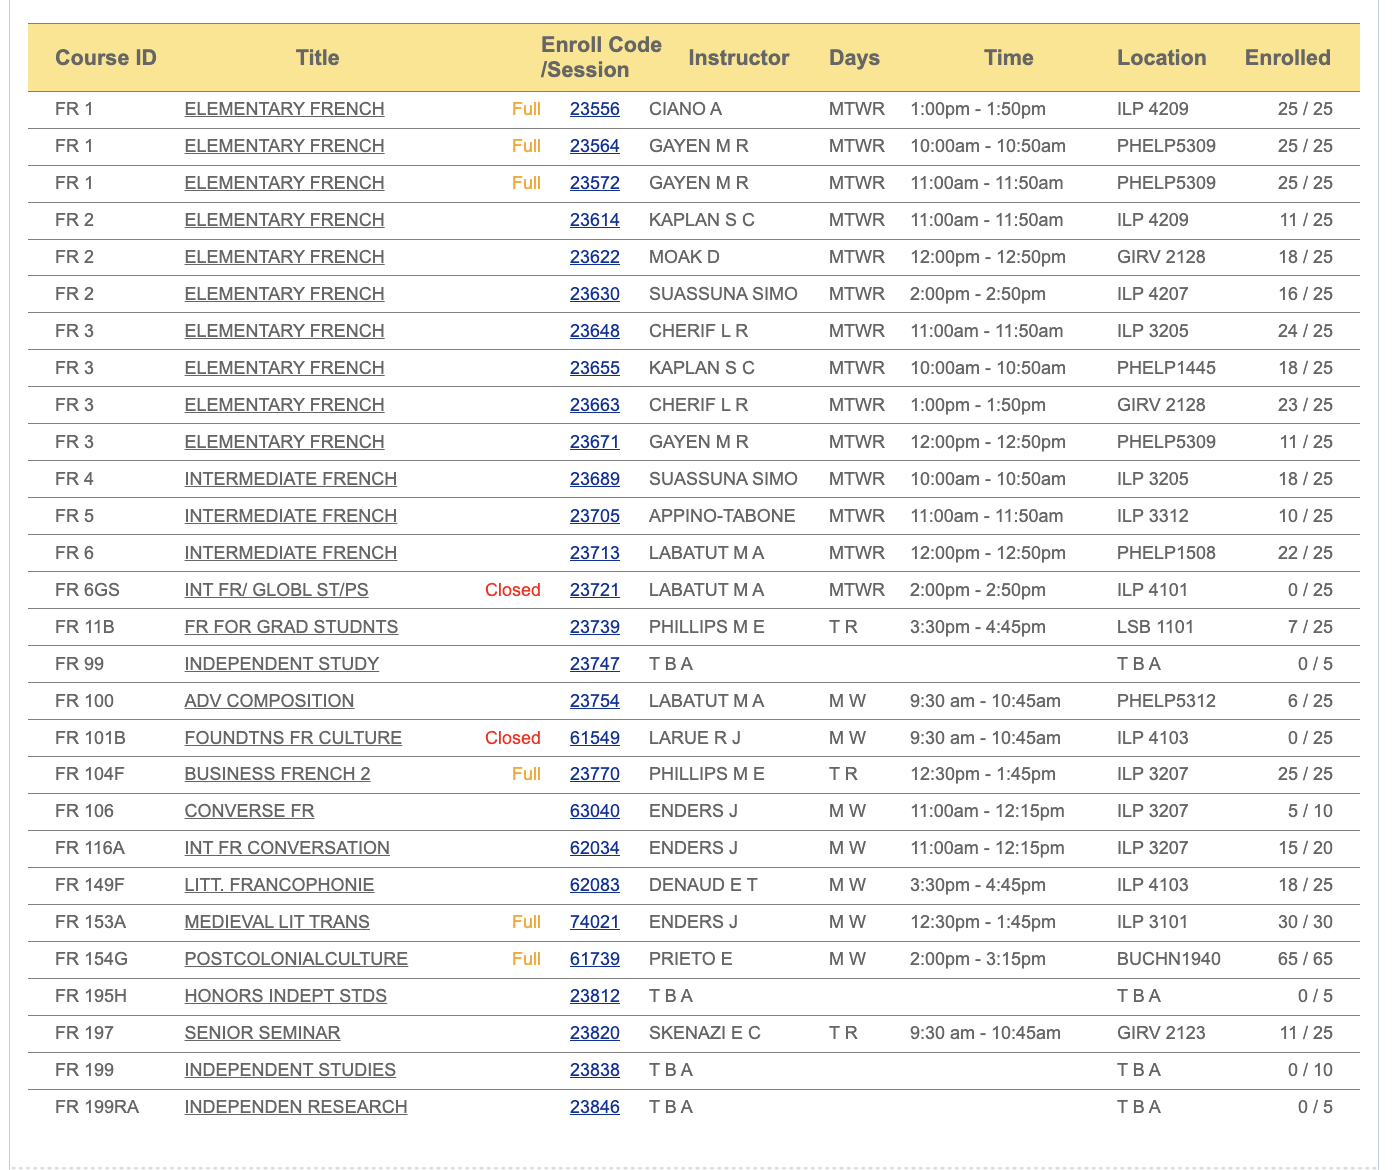
Task: Open enroll code 23689 link
Action: tap(594, 479)
